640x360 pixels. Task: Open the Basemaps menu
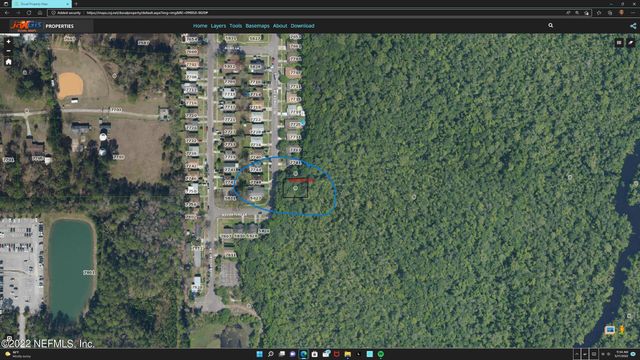258,26
